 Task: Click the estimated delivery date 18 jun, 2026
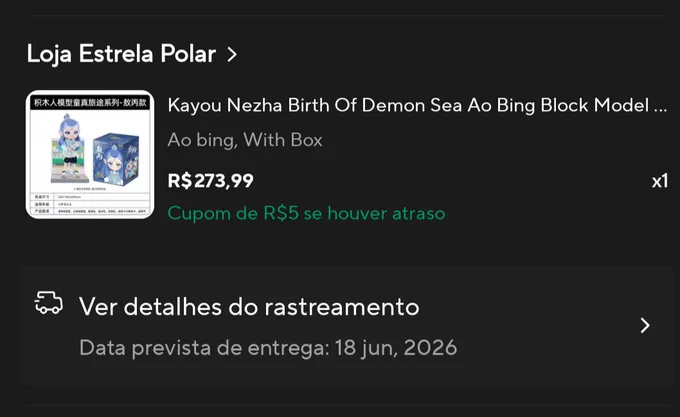click(x=396, y=348)
